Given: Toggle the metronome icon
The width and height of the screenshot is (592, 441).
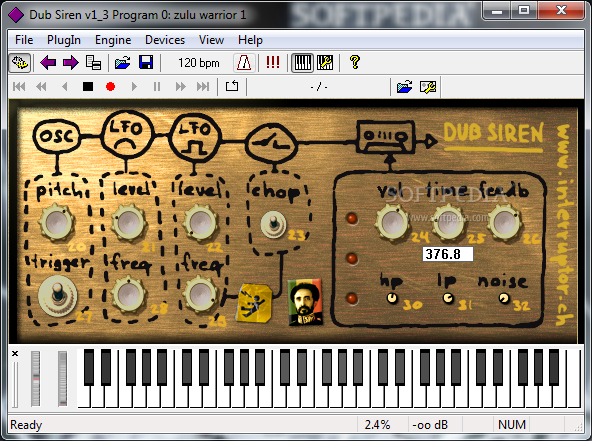Looking at the screenshot, I should click(244, 62).
